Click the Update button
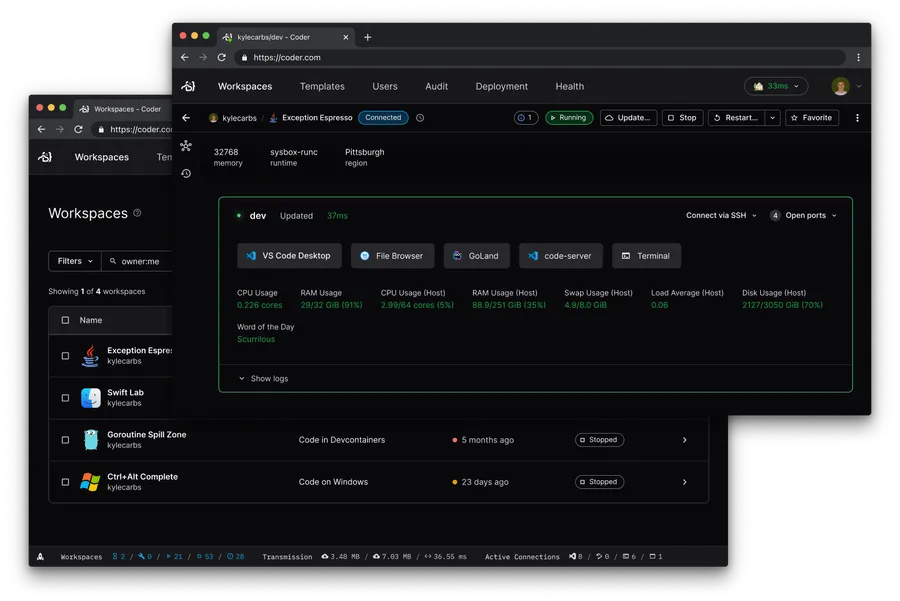Viewport: 900px width, 601px height. (629, 118)
